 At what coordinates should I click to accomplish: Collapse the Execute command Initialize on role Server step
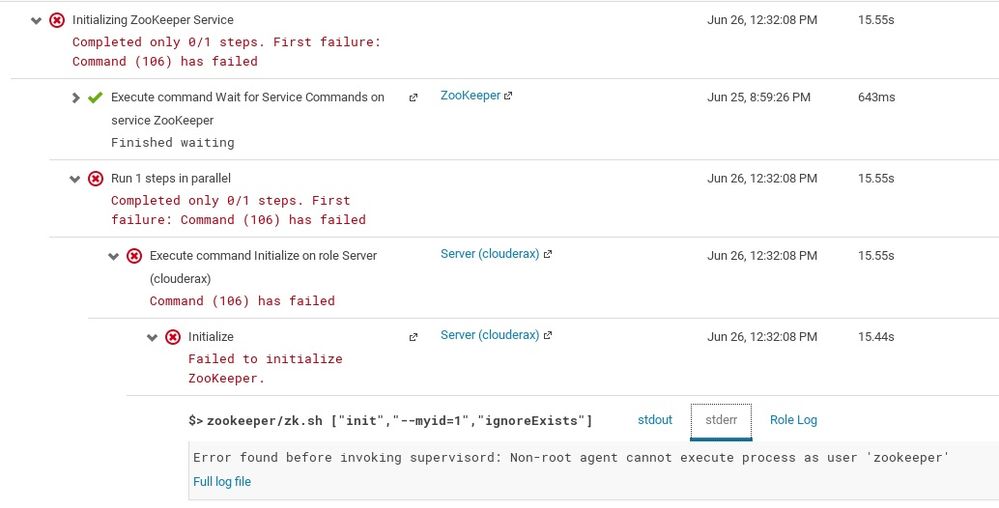[x=114, y=256]
